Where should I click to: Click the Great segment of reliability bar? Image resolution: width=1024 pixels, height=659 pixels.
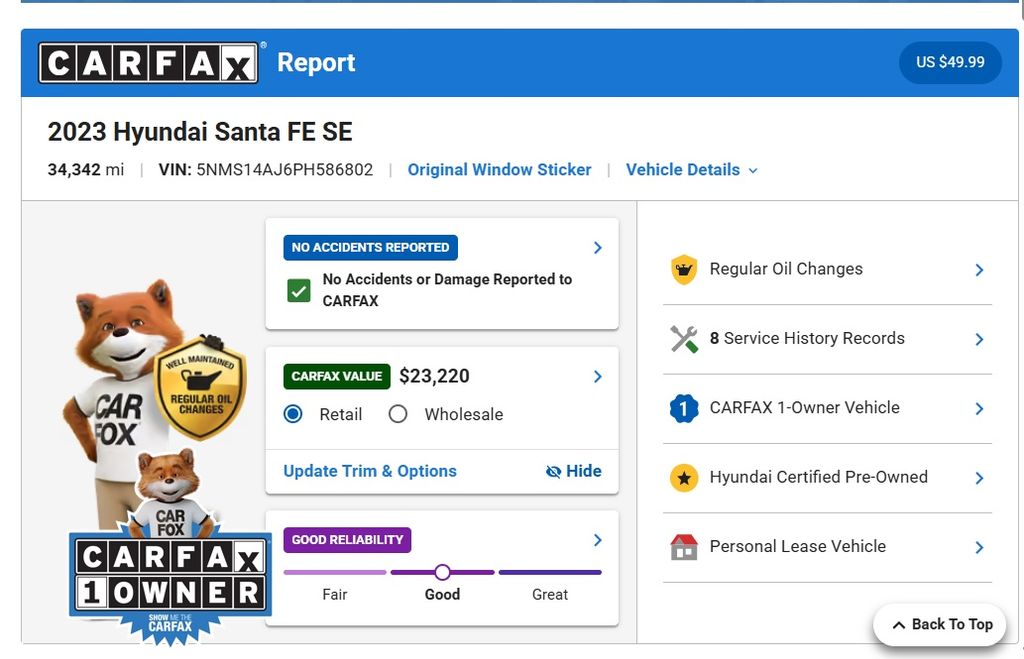550,572
